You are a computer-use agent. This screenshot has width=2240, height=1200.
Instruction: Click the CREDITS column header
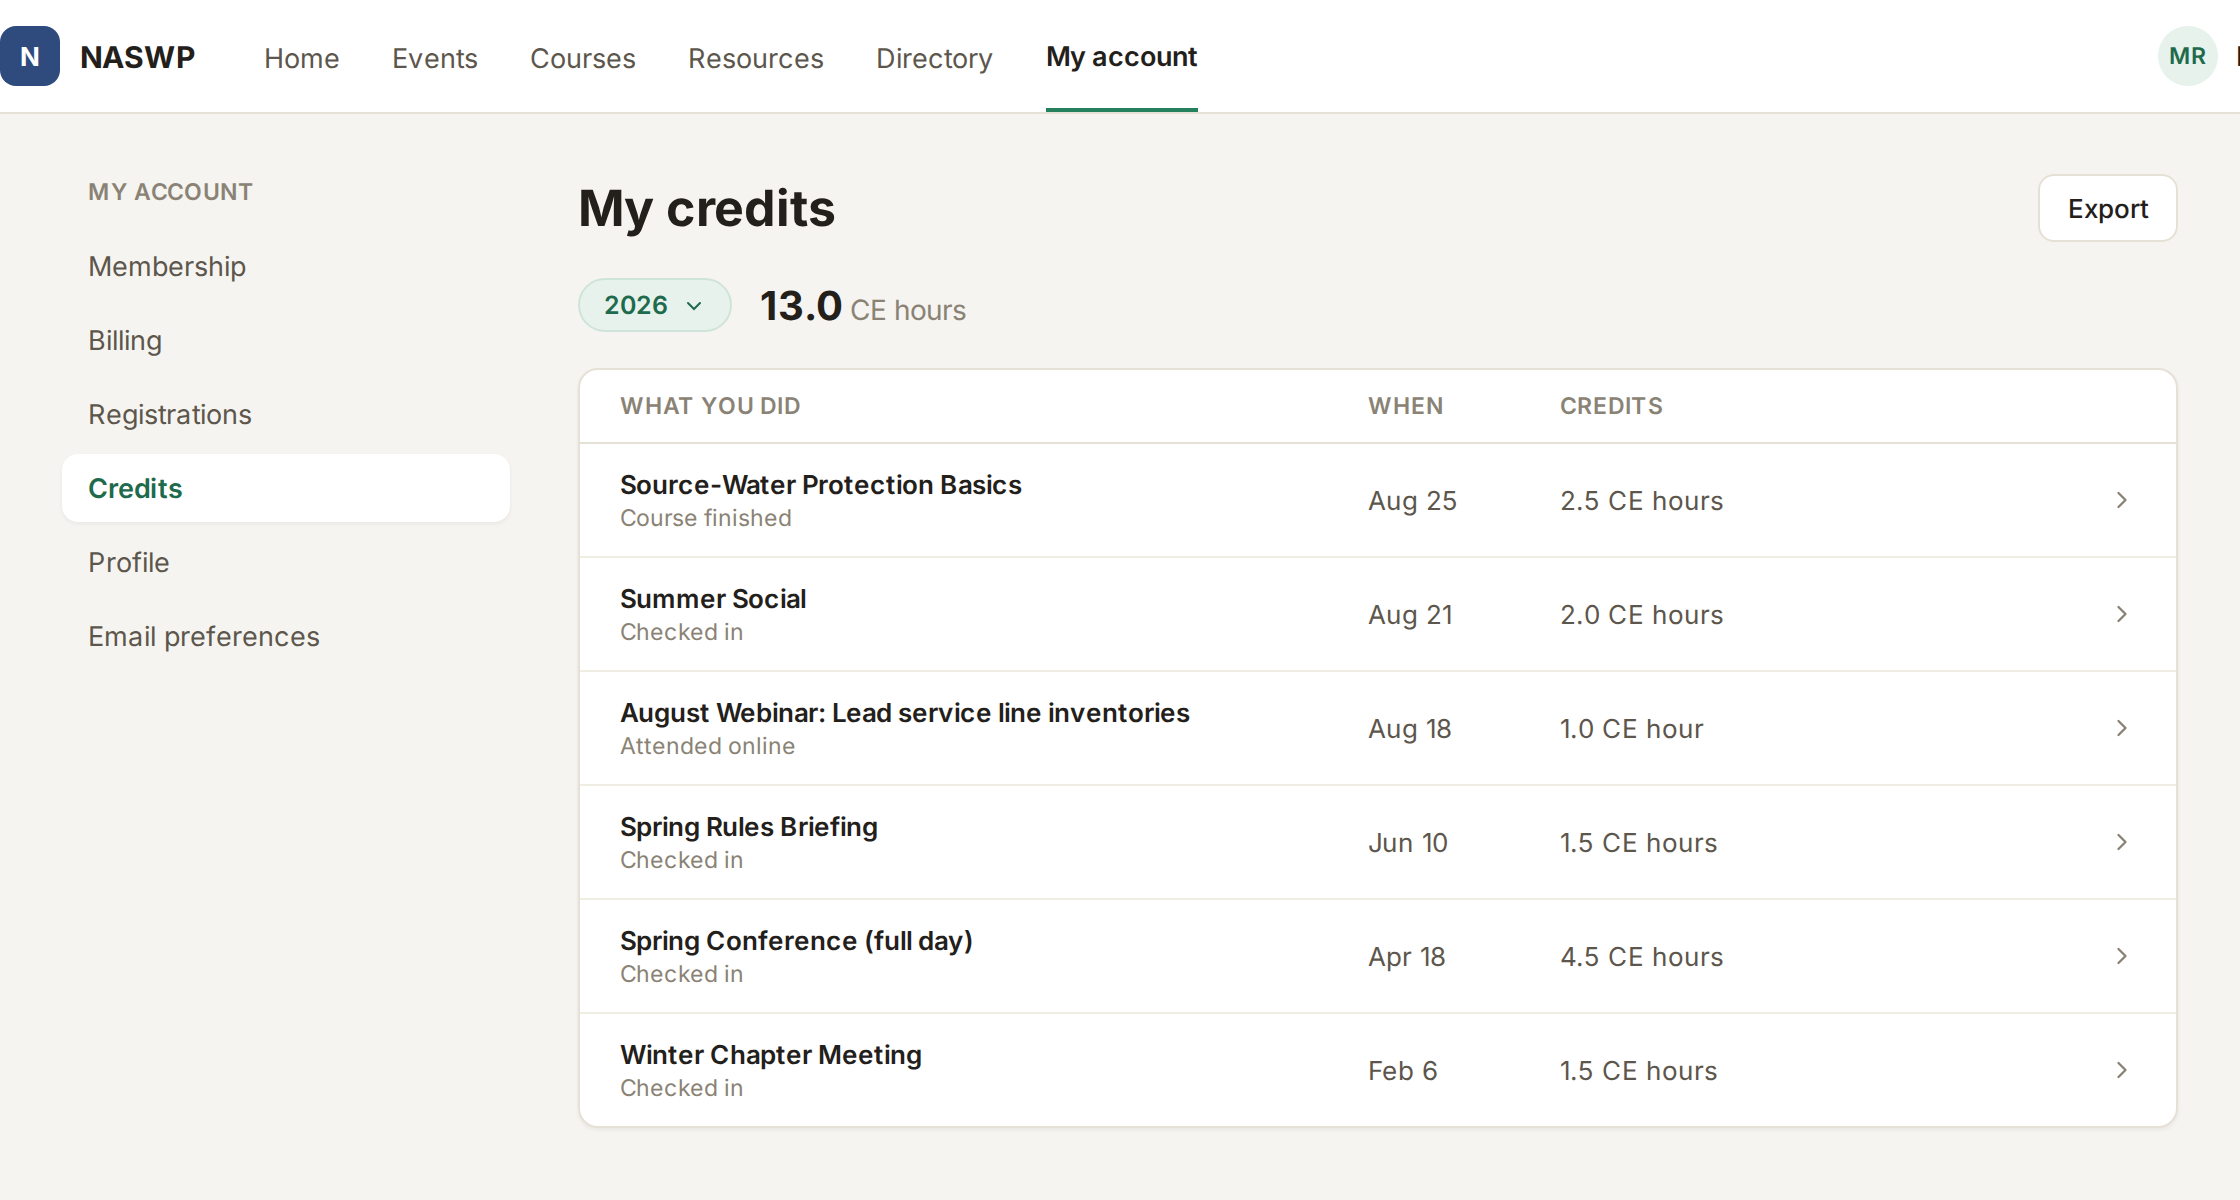(1611, 406)
